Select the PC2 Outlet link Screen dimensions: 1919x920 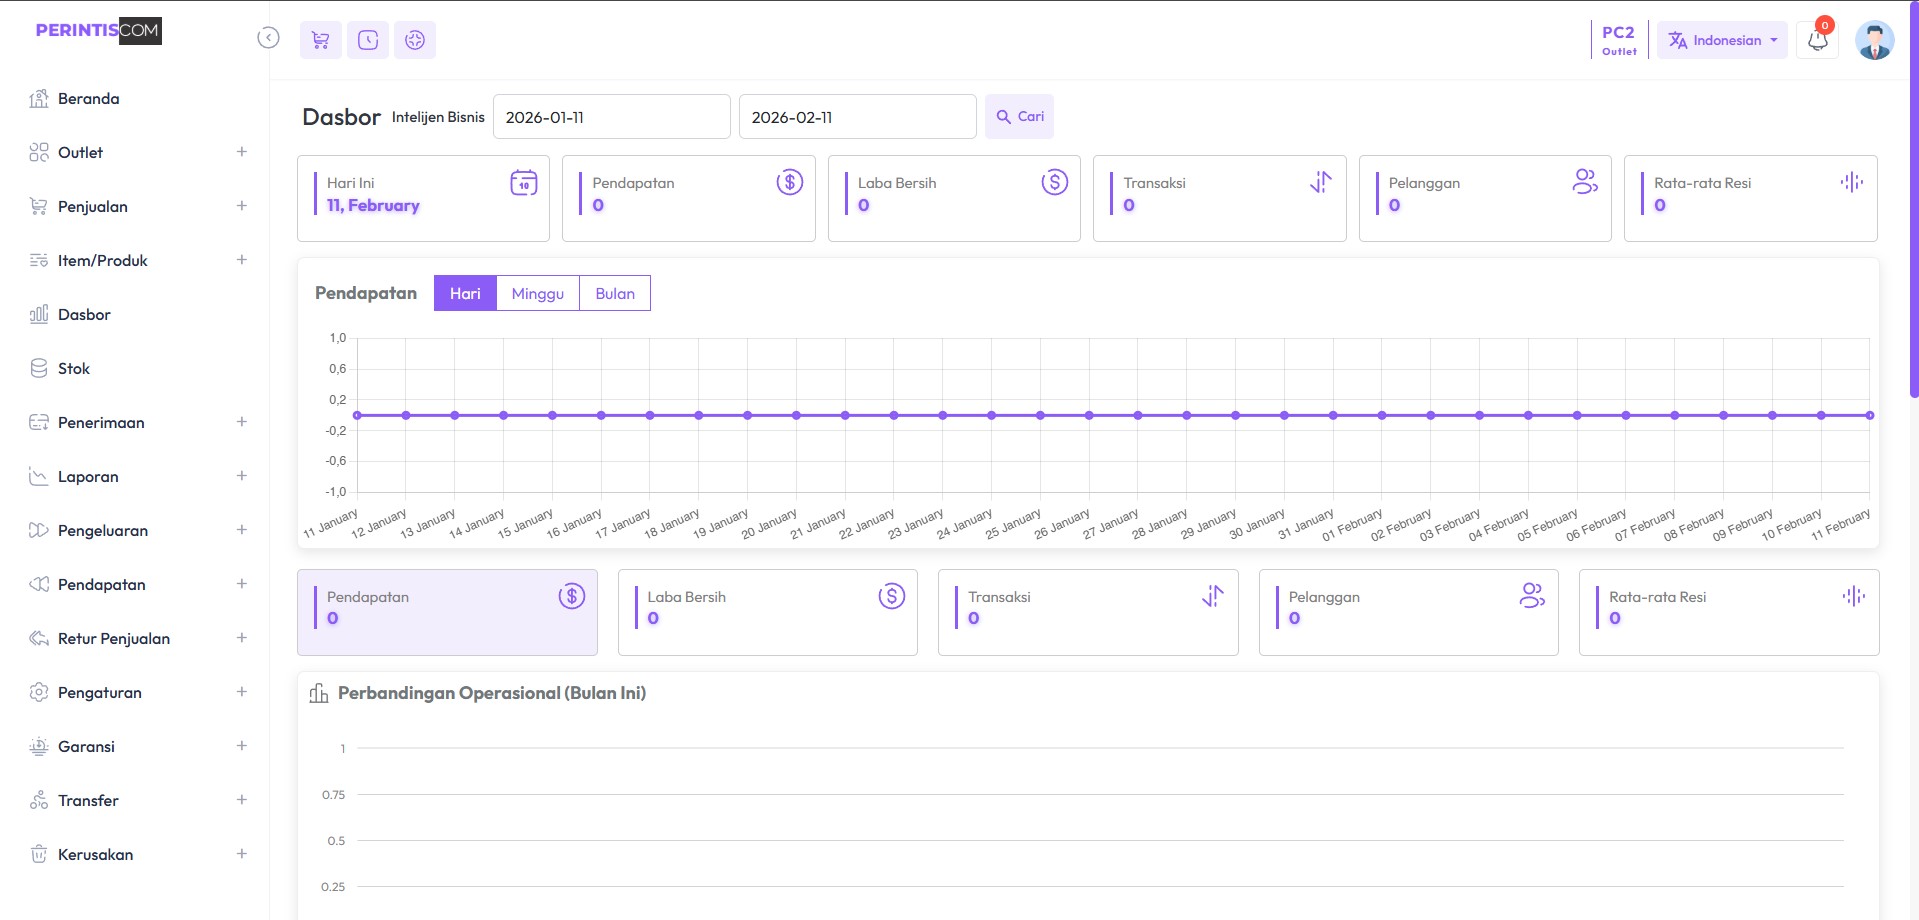(x=1618, y=40)
